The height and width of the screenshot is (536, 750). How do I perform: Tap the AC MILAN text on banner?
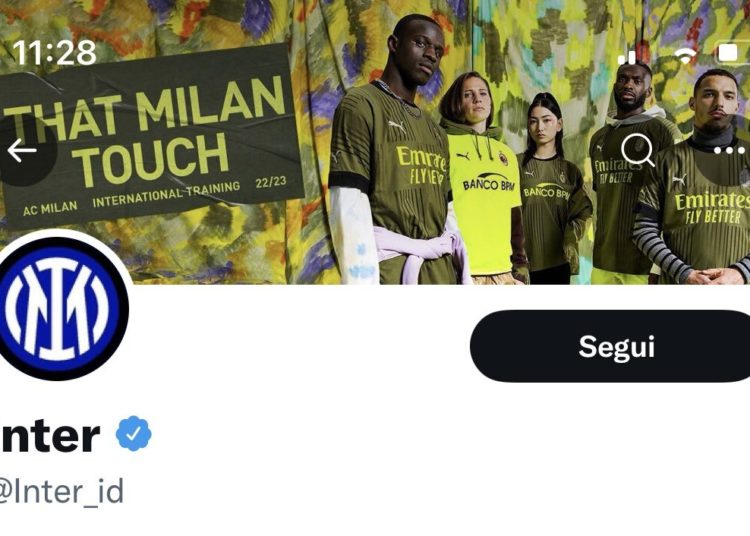[x=50, y=208]
